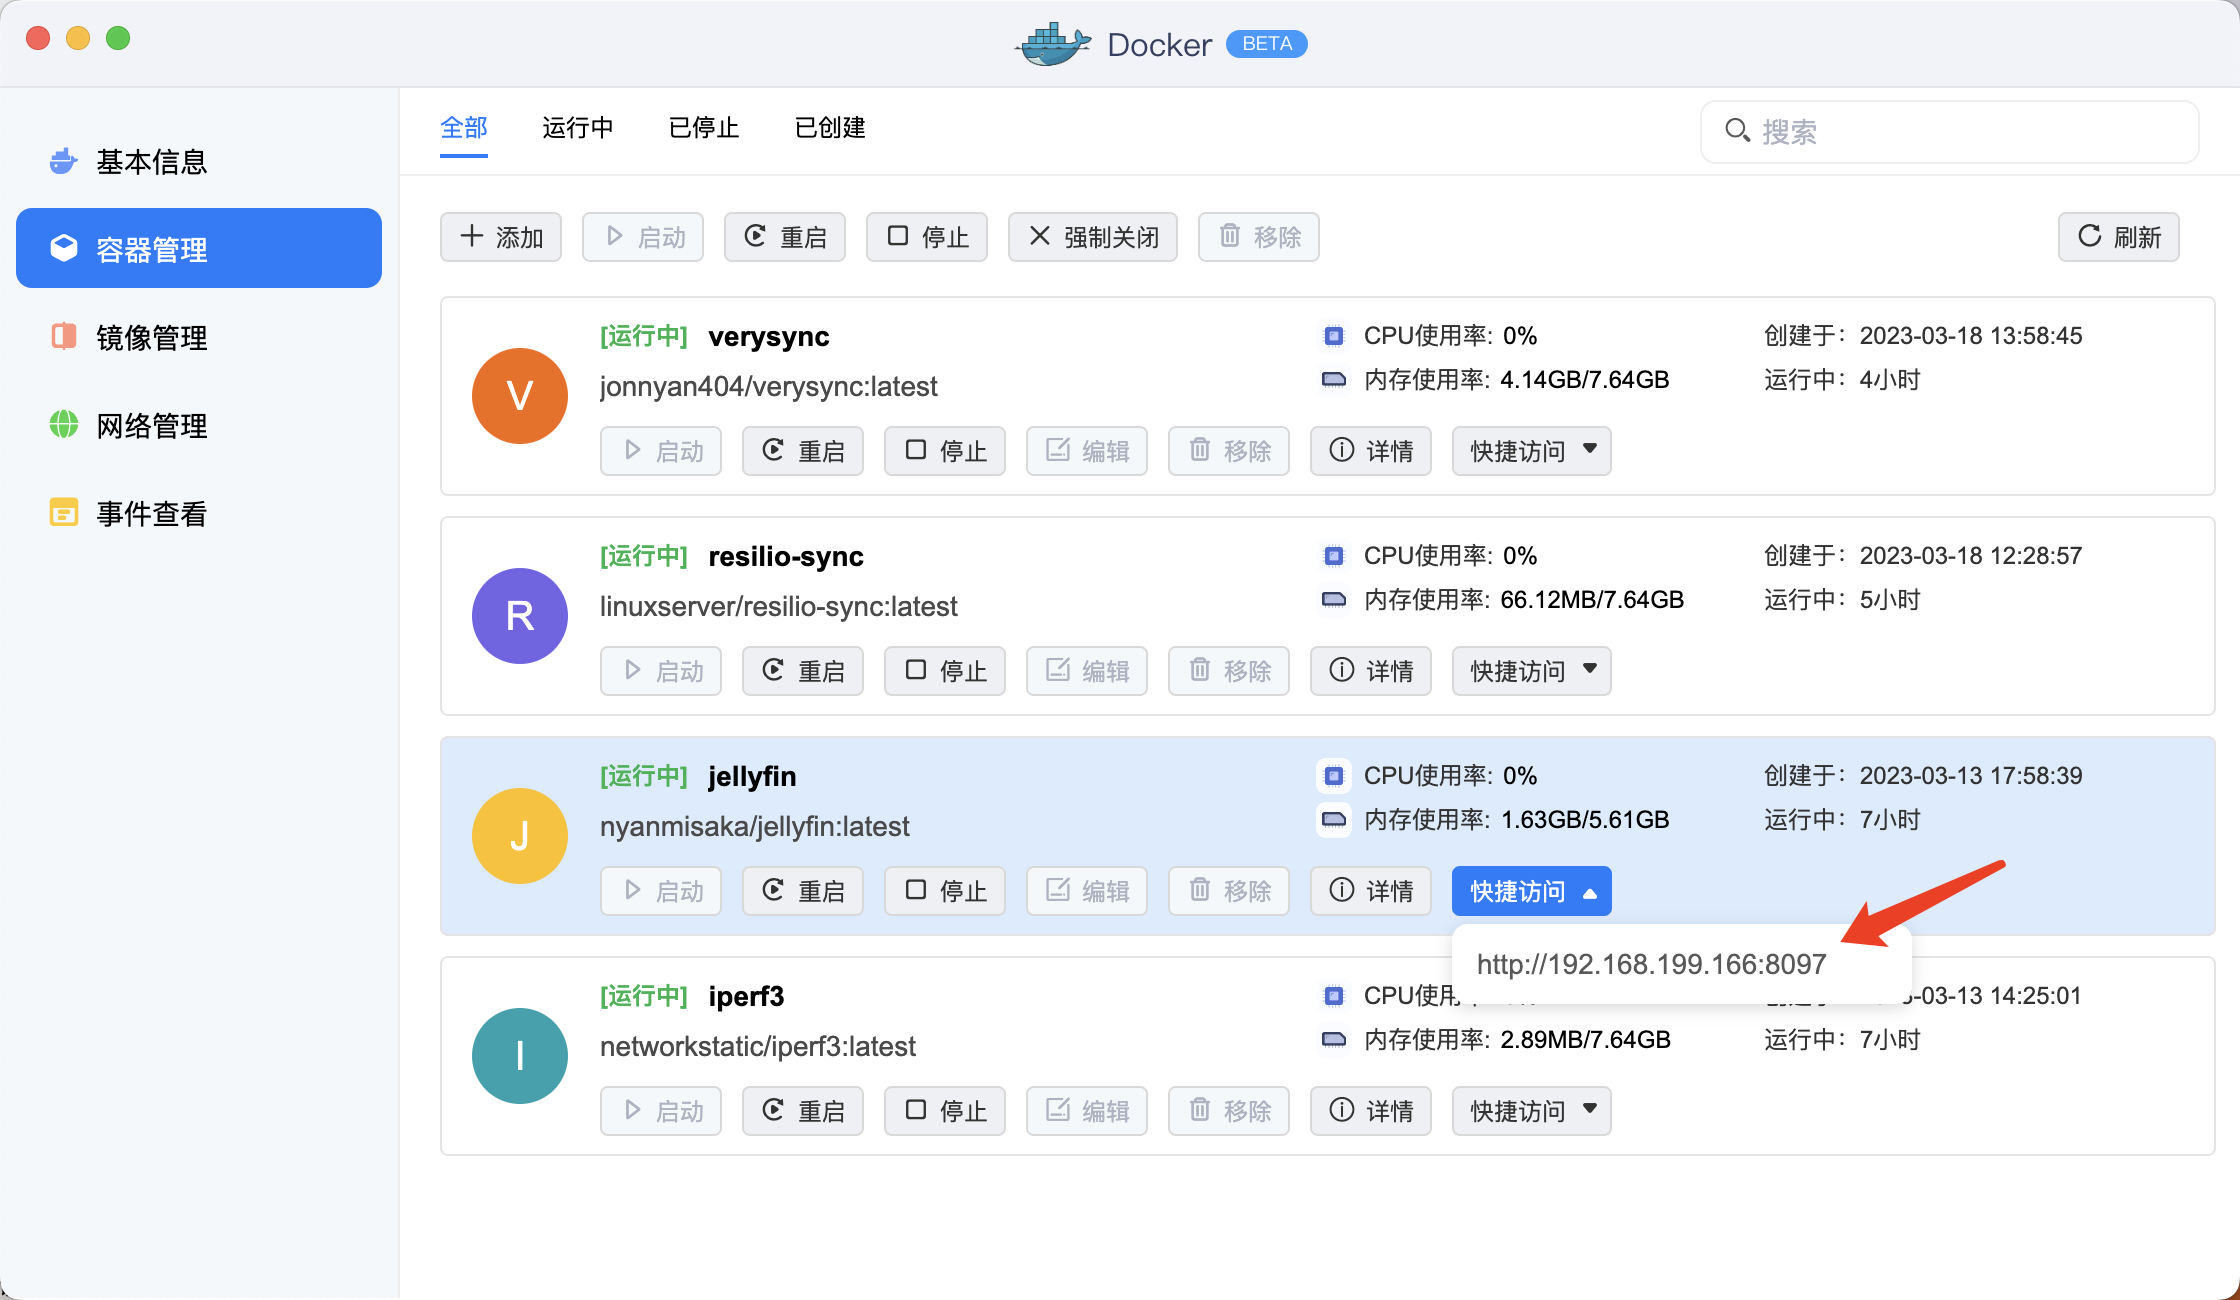
Task: Click 启动 for resilio-sync
Action: point(661,671)
